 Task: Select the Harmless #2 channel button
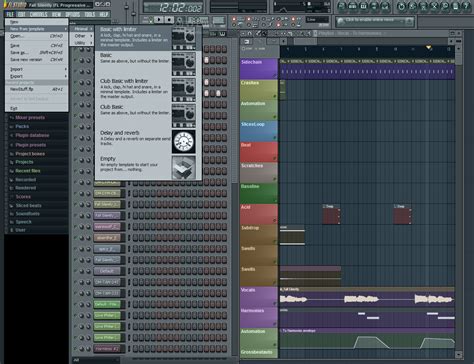tap(107, 349)
